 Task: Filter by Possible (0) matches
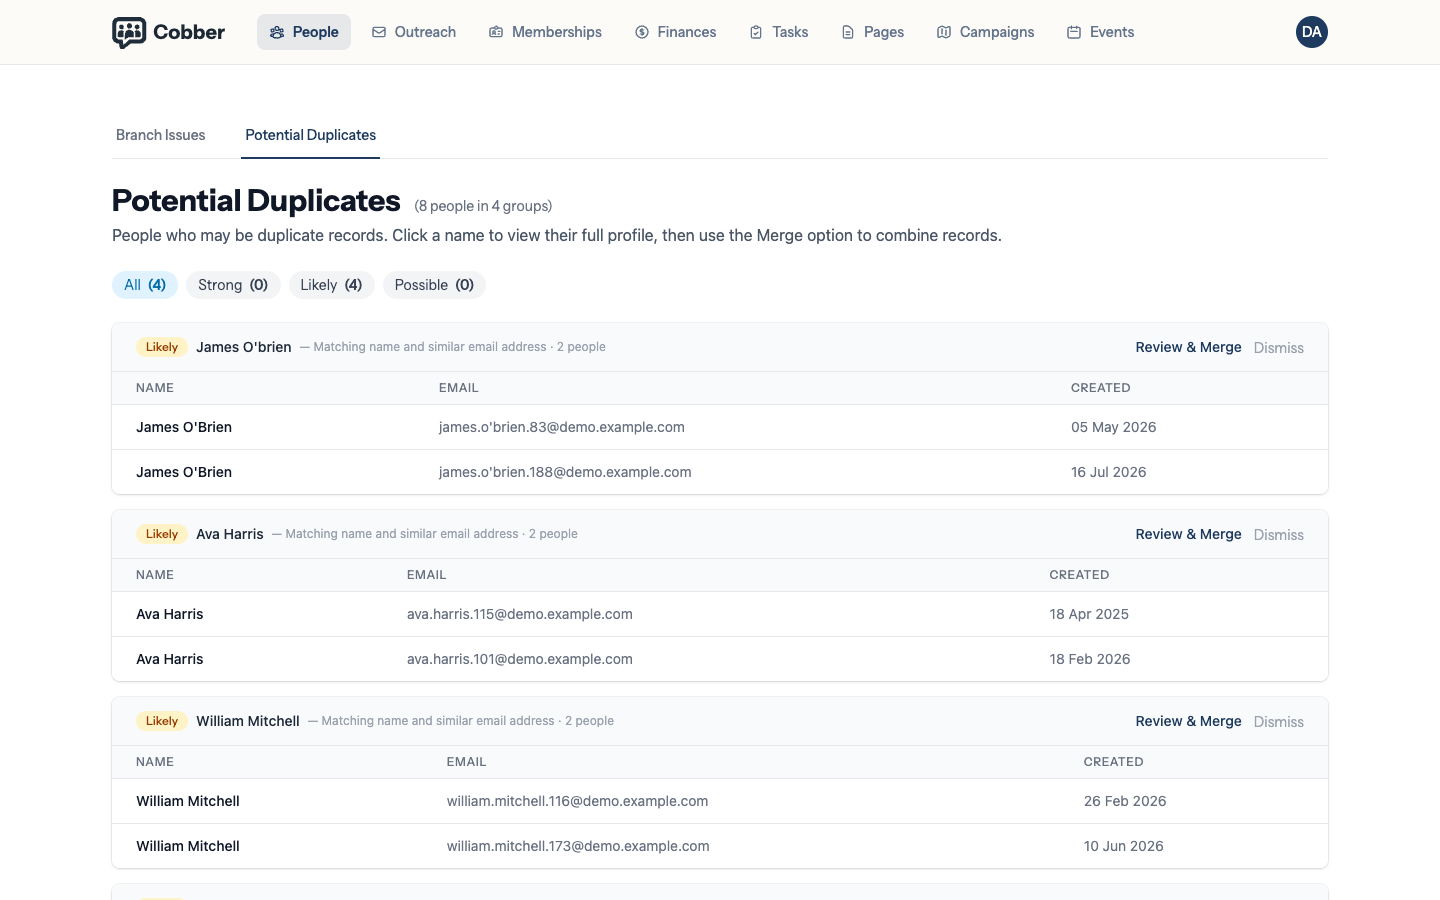point(434,285)
